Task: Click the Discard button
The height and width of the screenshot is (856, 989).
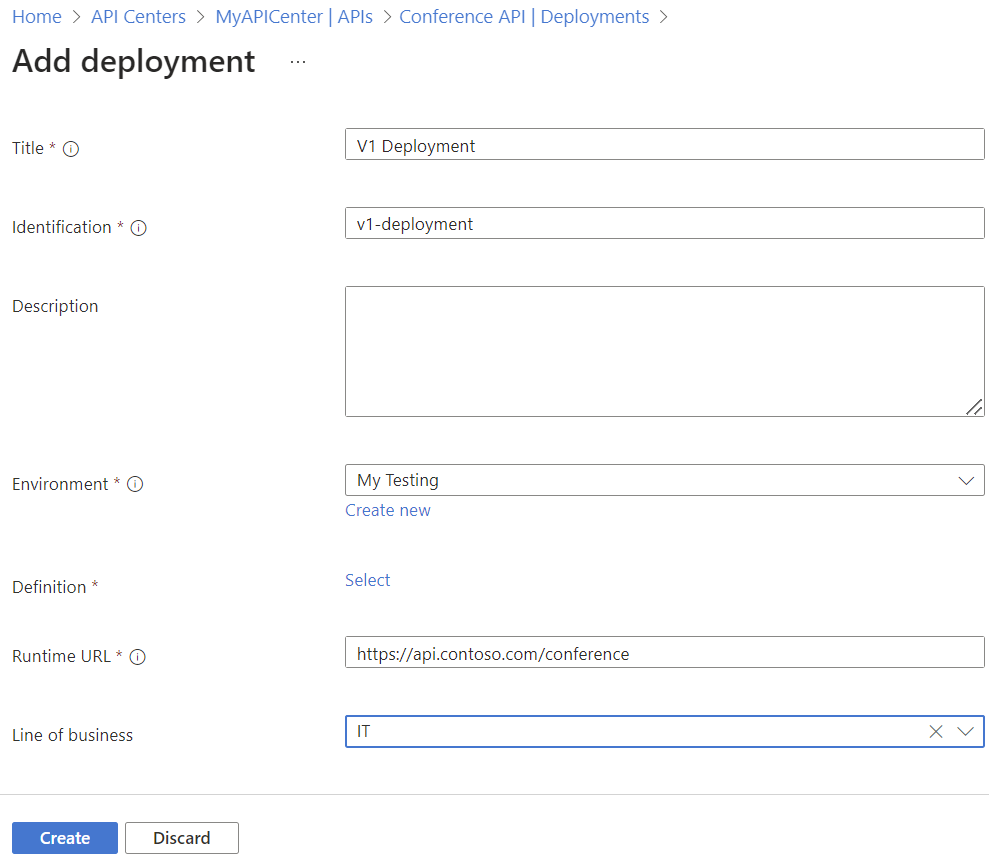Action: pyautogui.click(x=181, y=838)
